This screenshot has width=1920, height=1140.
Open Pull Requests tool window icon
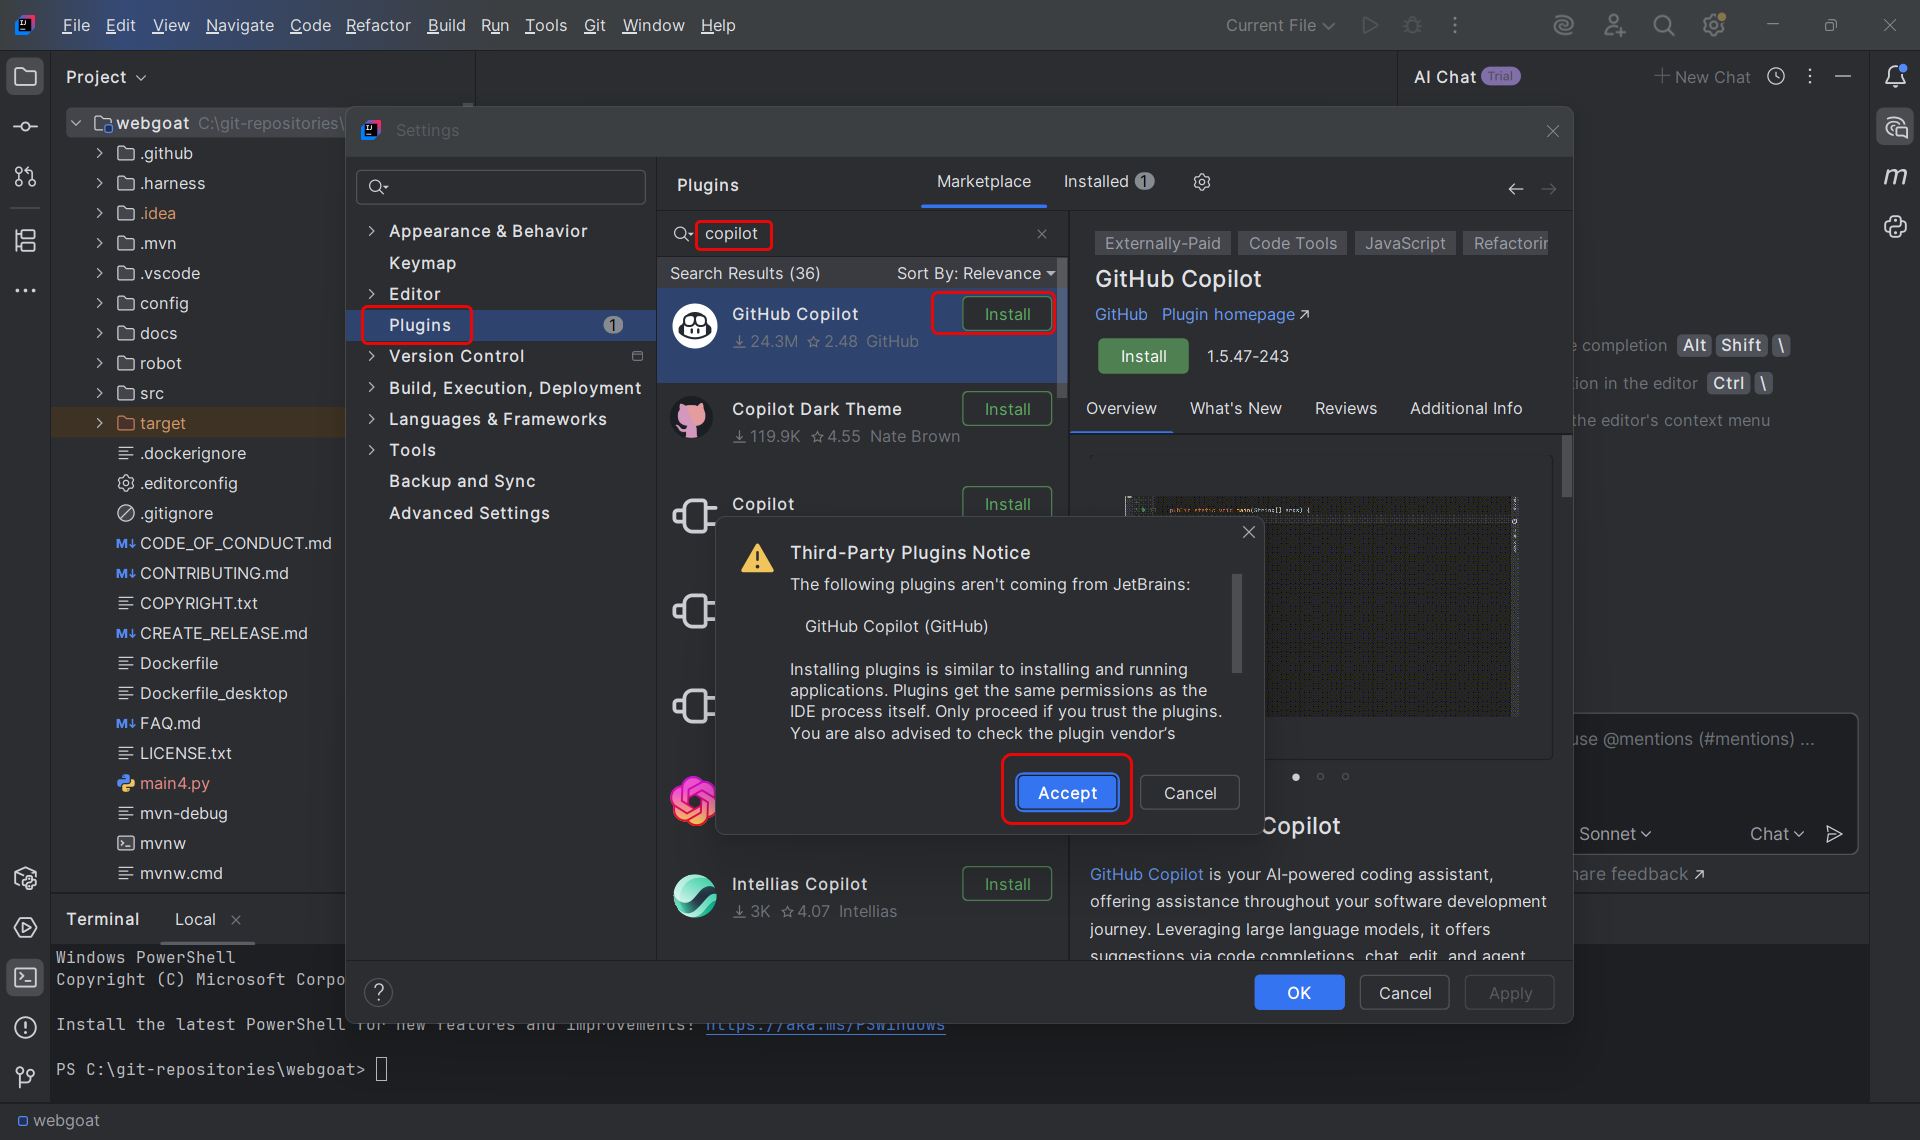pos(26,177)
